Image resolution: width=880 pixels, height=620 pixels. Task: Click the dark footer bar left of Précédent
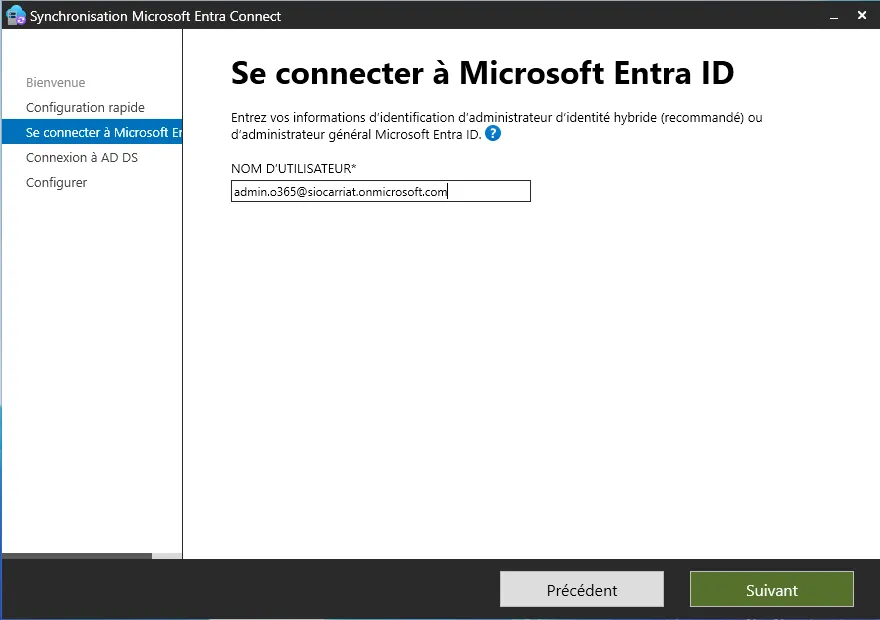coord(250,589)
